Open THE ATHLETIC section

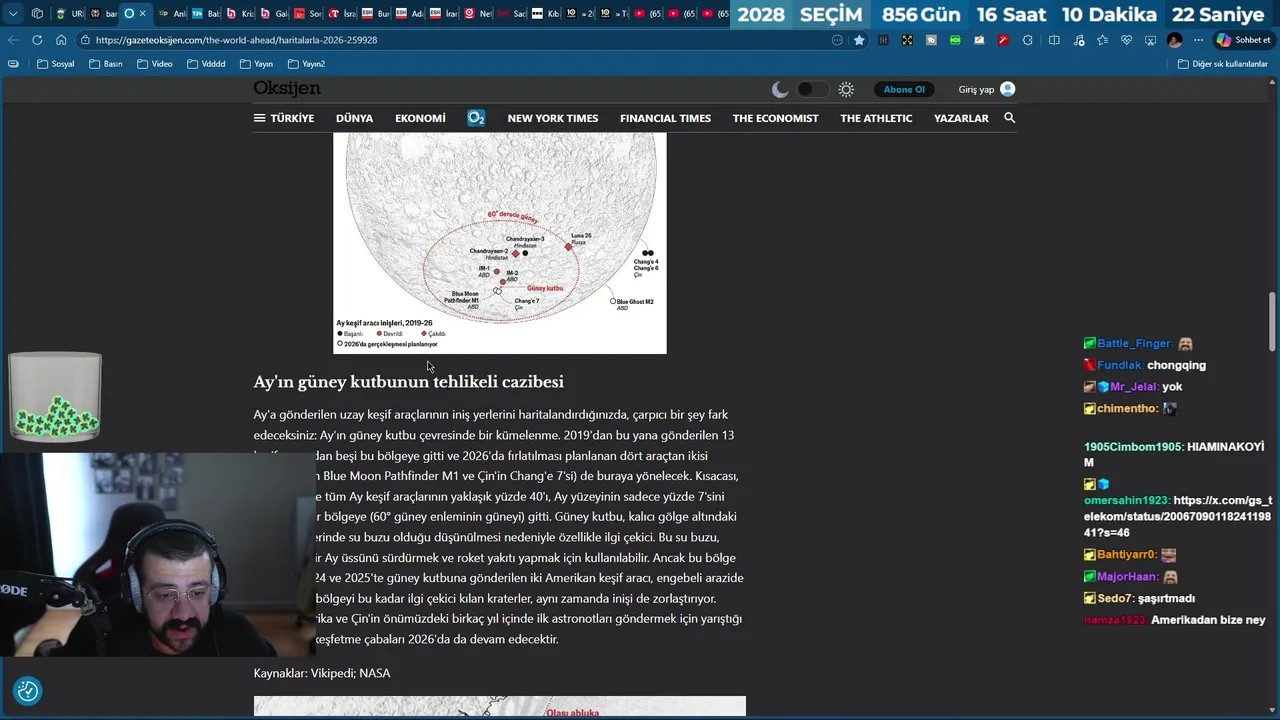pyautogui.click(x=876, y=118)
